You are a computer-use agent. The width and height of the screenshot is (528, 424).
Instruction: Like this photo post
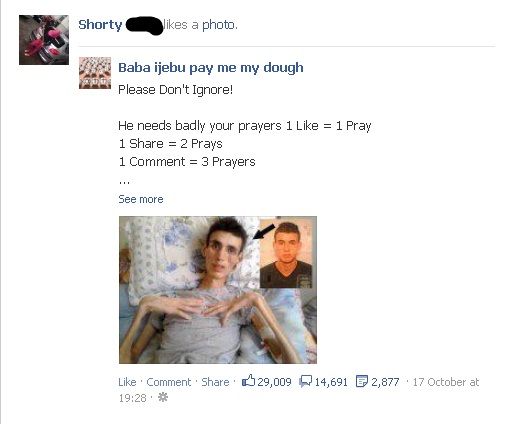[x=127, y=382]
